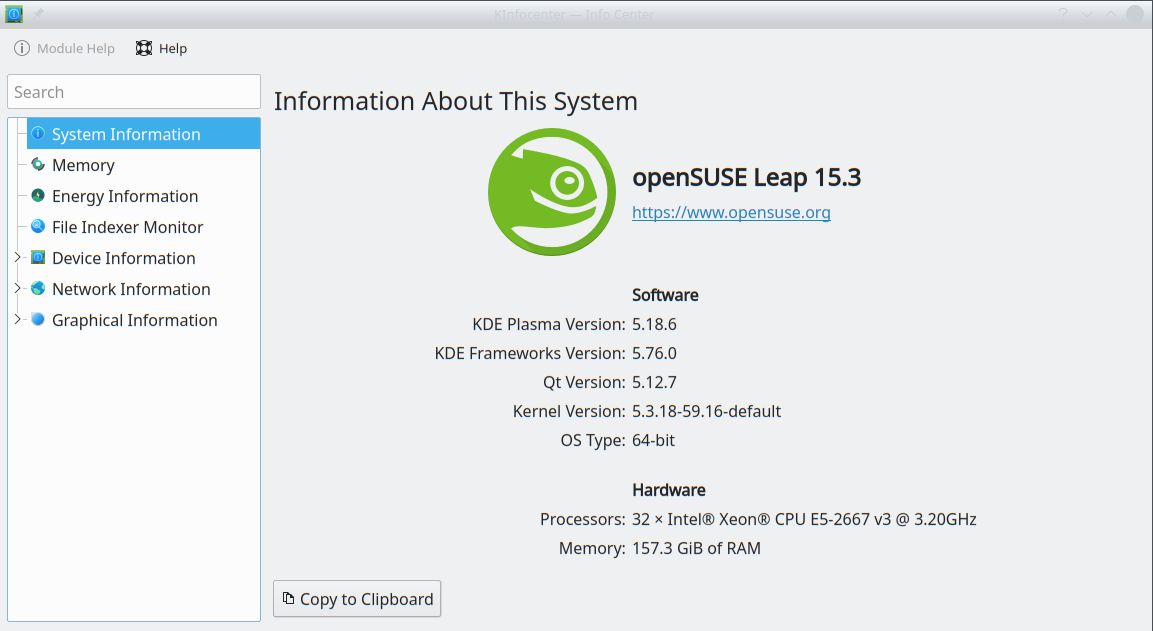Viewport: 1153px width, 631px height.
Task: Expand the Network Information tree node
Action: tap(17, 289)
